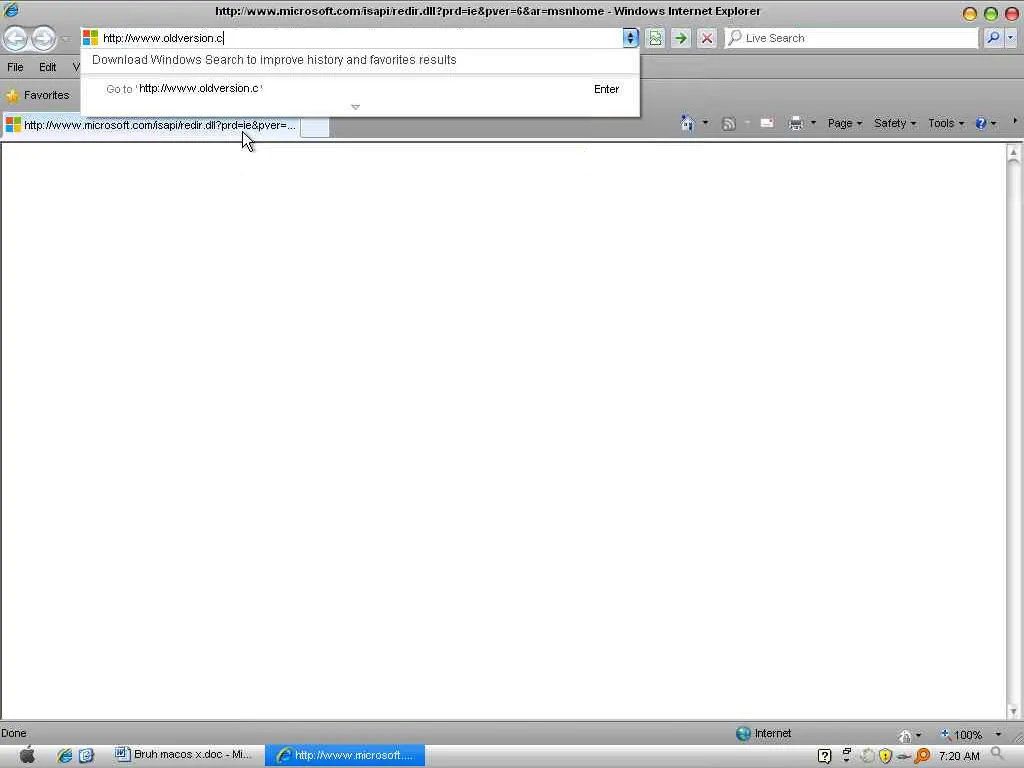
Task: Launch Internet Explorer from quick launch
Action: pyautogui.click(x=64, y=756)
